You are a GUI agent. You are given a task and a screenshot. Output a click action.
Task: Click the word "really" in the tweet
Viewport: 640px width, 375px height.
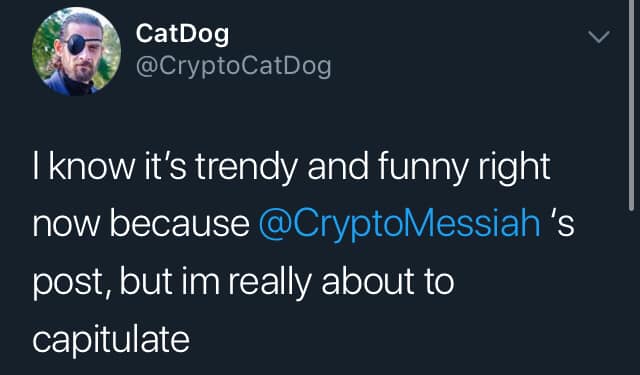tap(269, 283)
